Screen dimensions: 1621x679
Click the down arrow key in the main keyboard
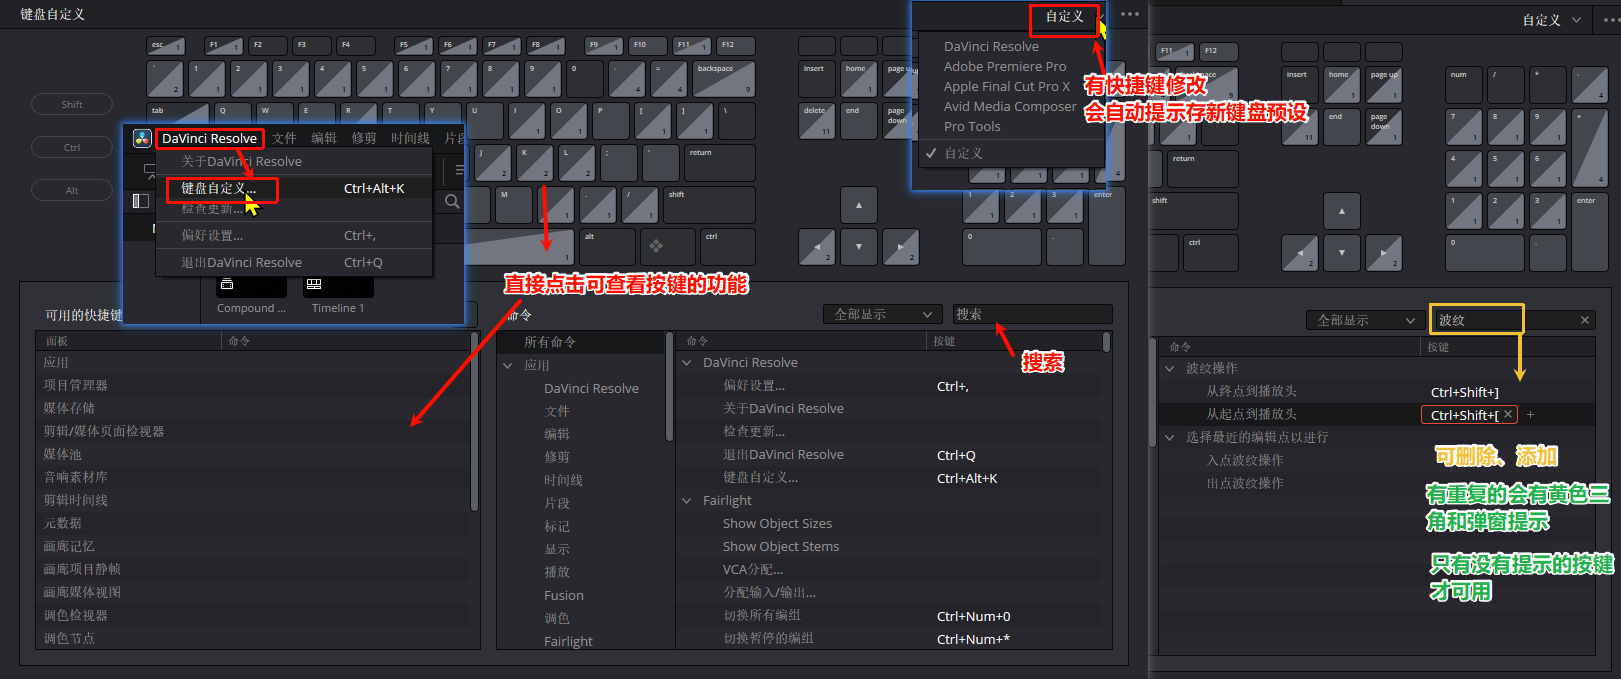tap(859, 247)
